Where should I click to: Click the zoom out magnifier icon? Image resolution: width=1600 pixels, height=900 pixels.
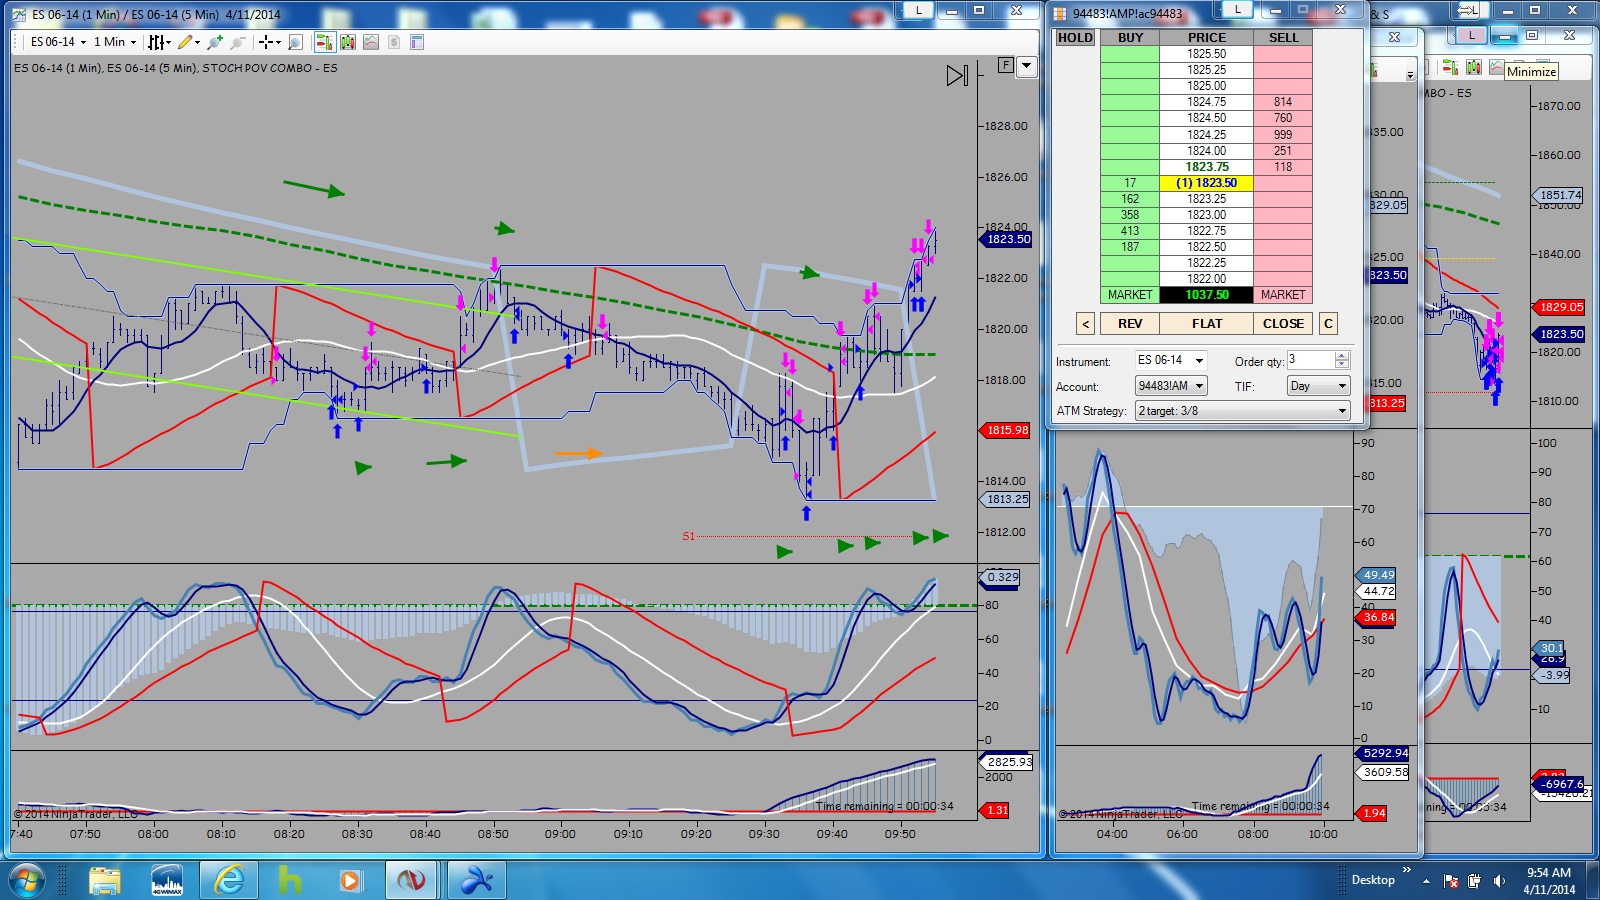(237, 42)
